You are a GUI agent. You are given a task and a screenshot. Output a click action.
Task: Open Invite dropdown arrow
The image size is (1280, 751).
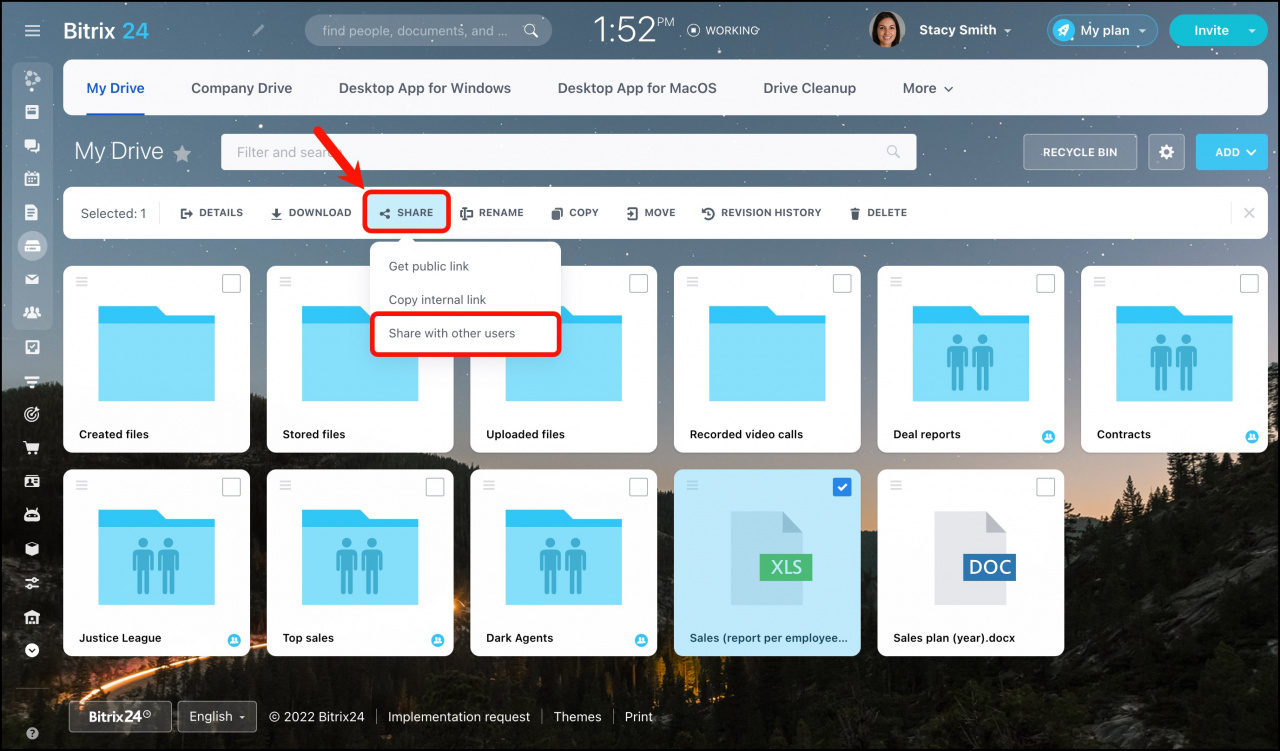pyautogui.click(x=1251, y=31)
